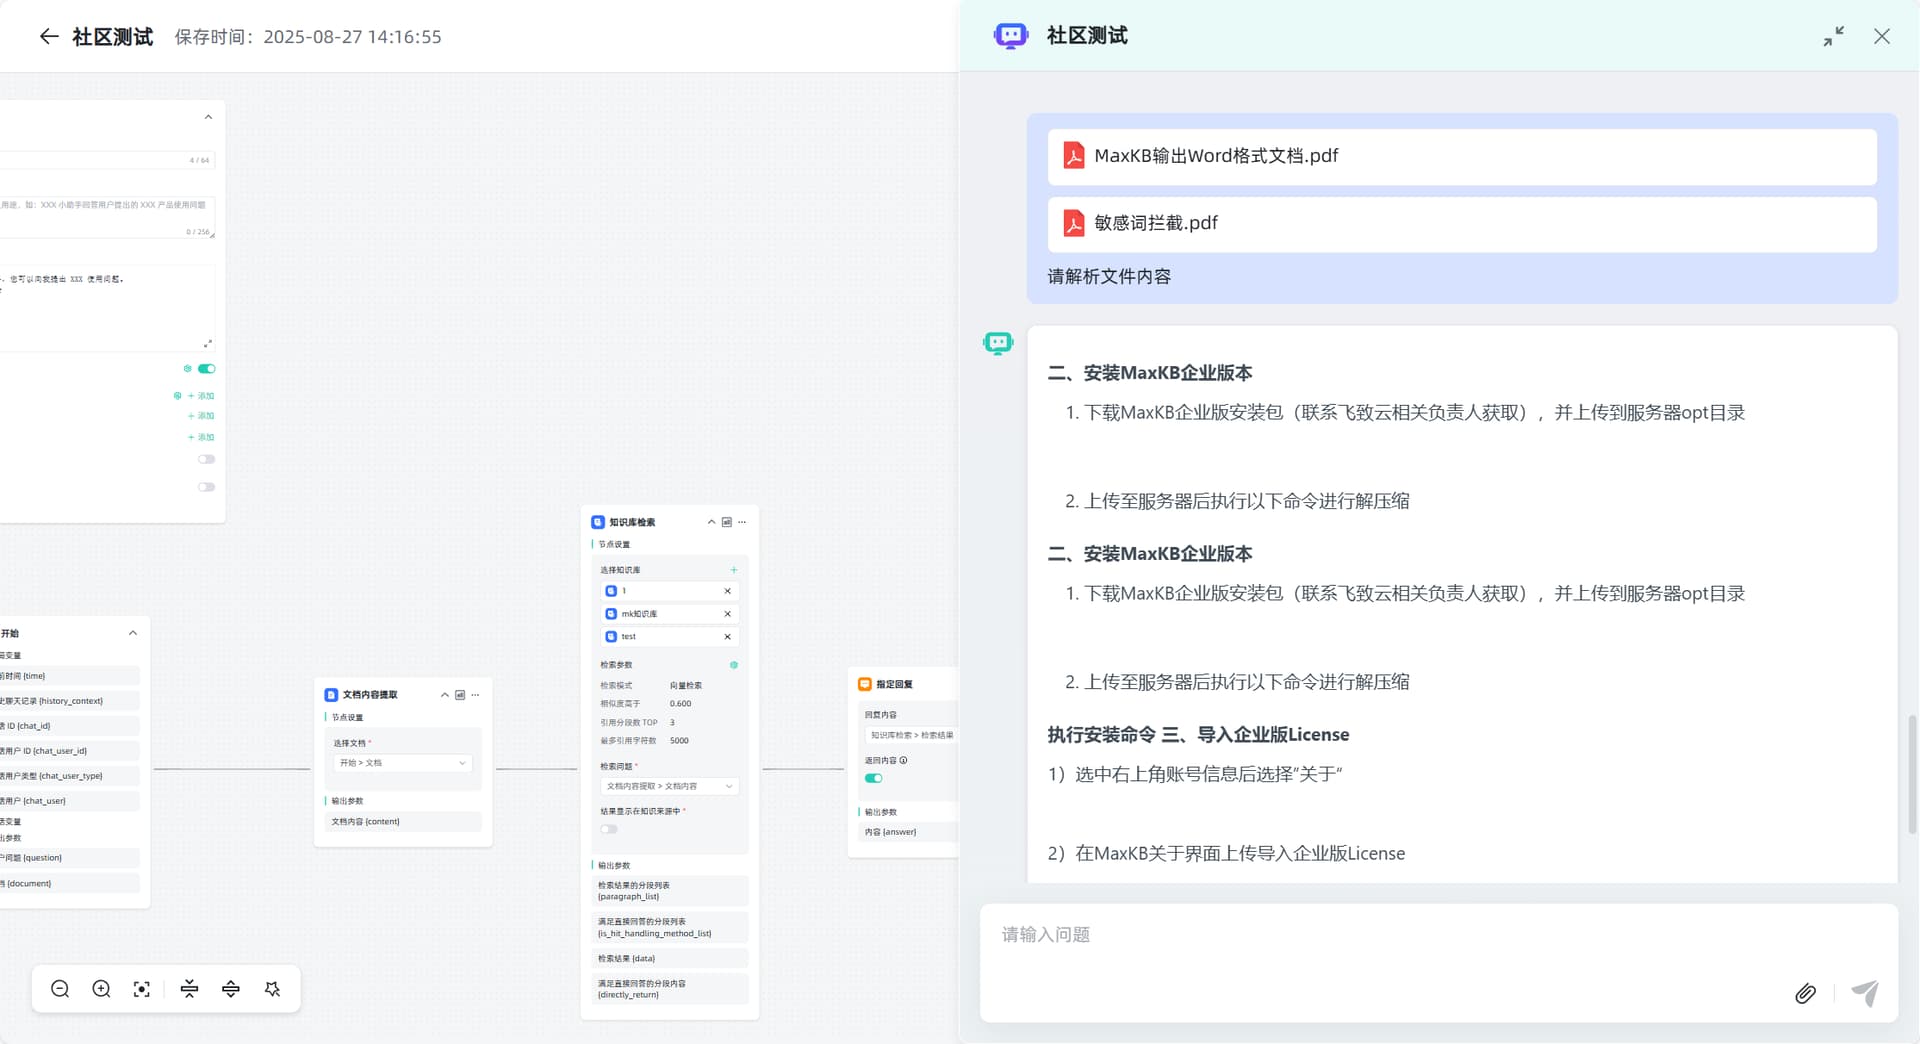Click the 回复内容 field in the 指定回复 node
1920x1044 pixels.
point(911,735)
